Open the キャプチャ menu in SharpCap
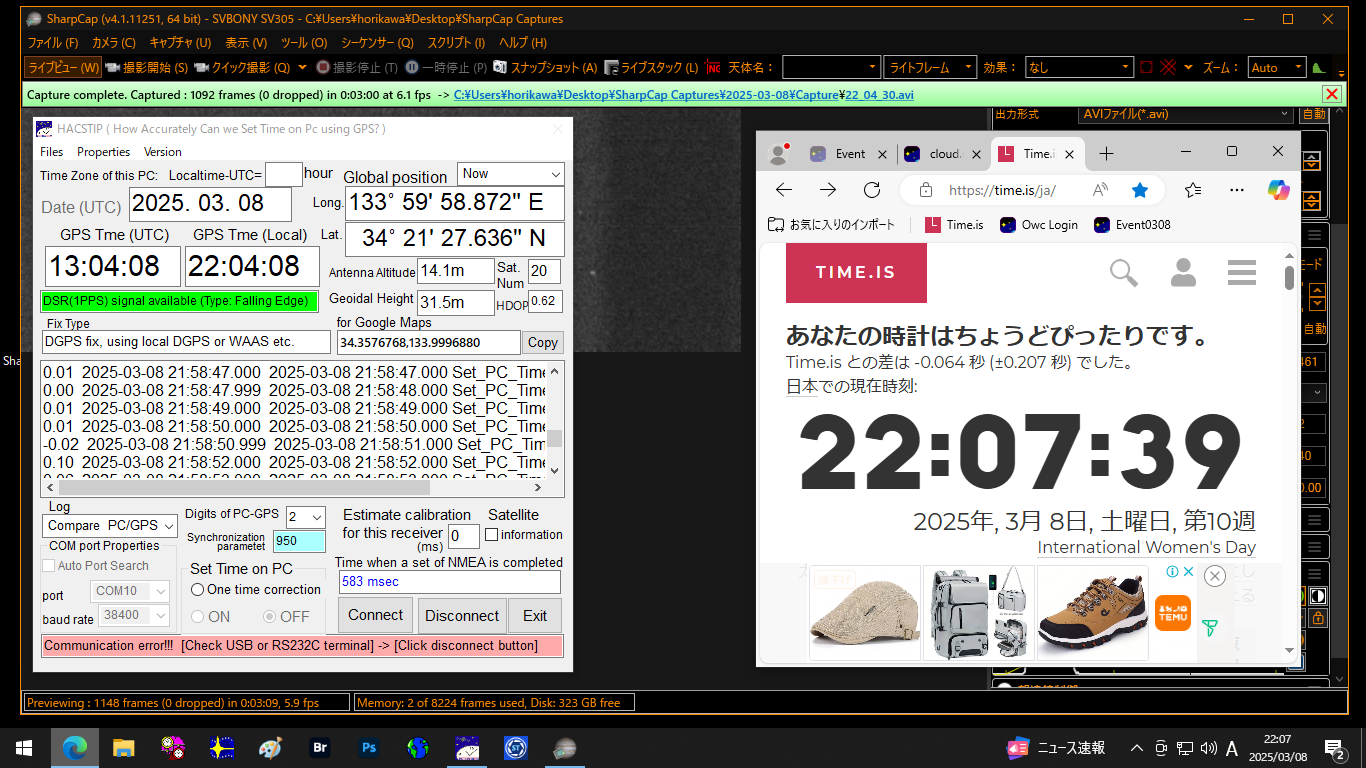This screenshot has height=768, width=1366. click(180, 43)
